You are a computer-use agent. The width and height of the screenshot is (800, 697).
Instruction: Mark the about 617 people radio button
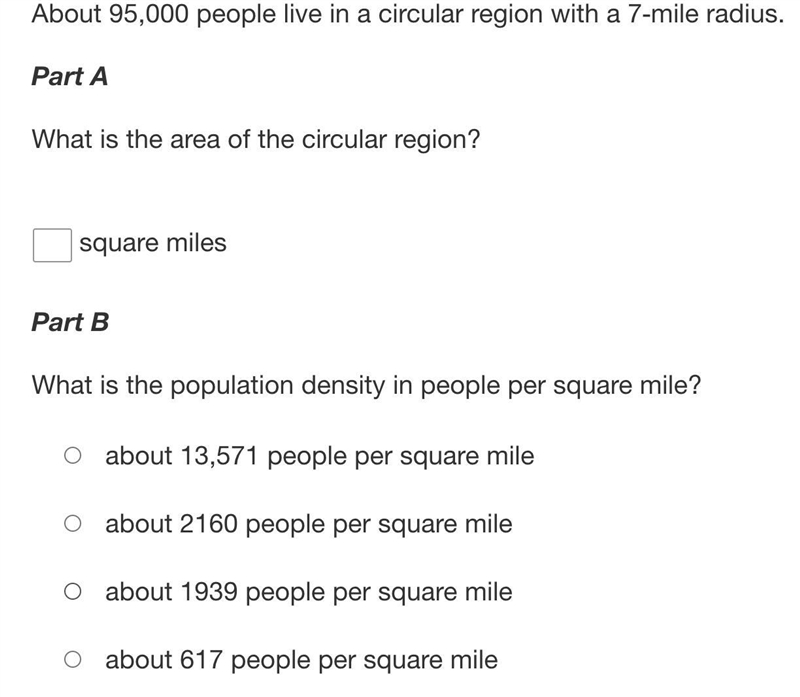click(x=72, y=659)
